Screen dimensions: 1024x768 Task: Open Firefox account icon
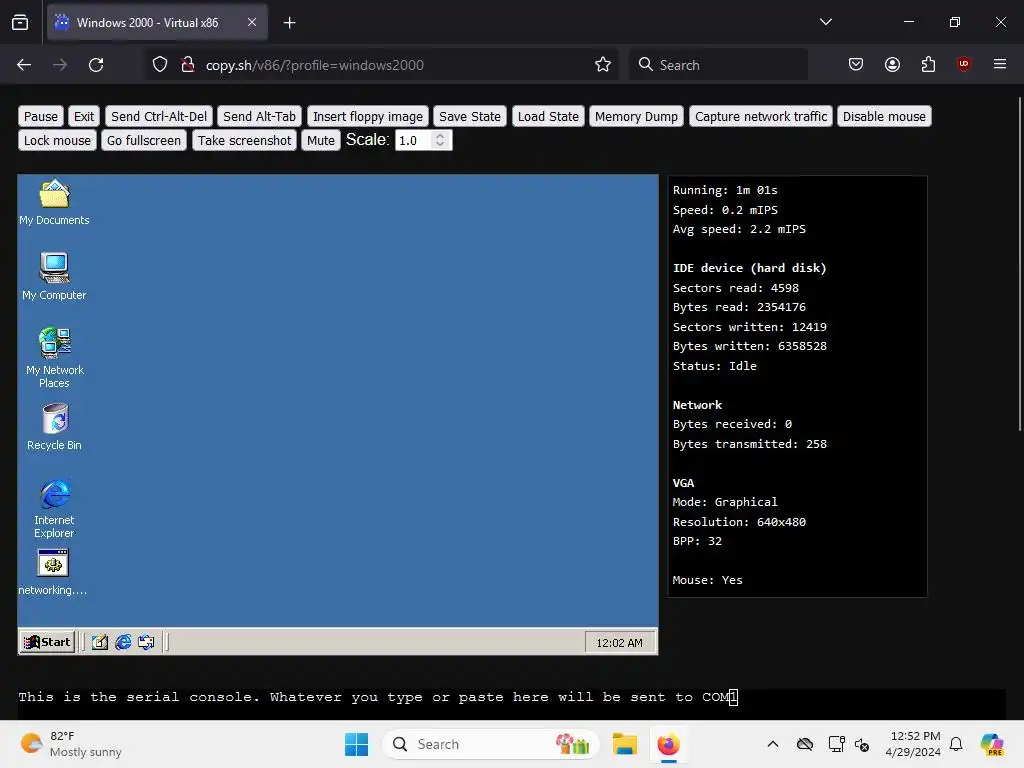[892, 64]
